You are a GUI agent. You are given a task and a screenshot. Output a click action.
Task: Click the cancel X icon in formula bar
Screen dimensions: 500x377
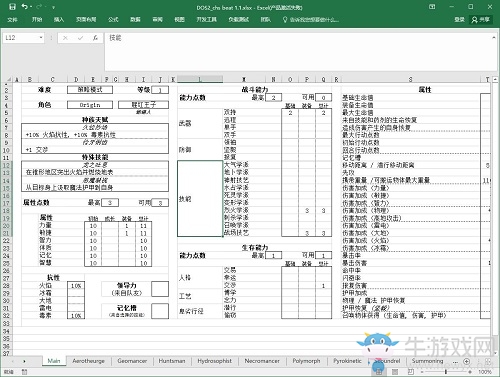[65, 38]
